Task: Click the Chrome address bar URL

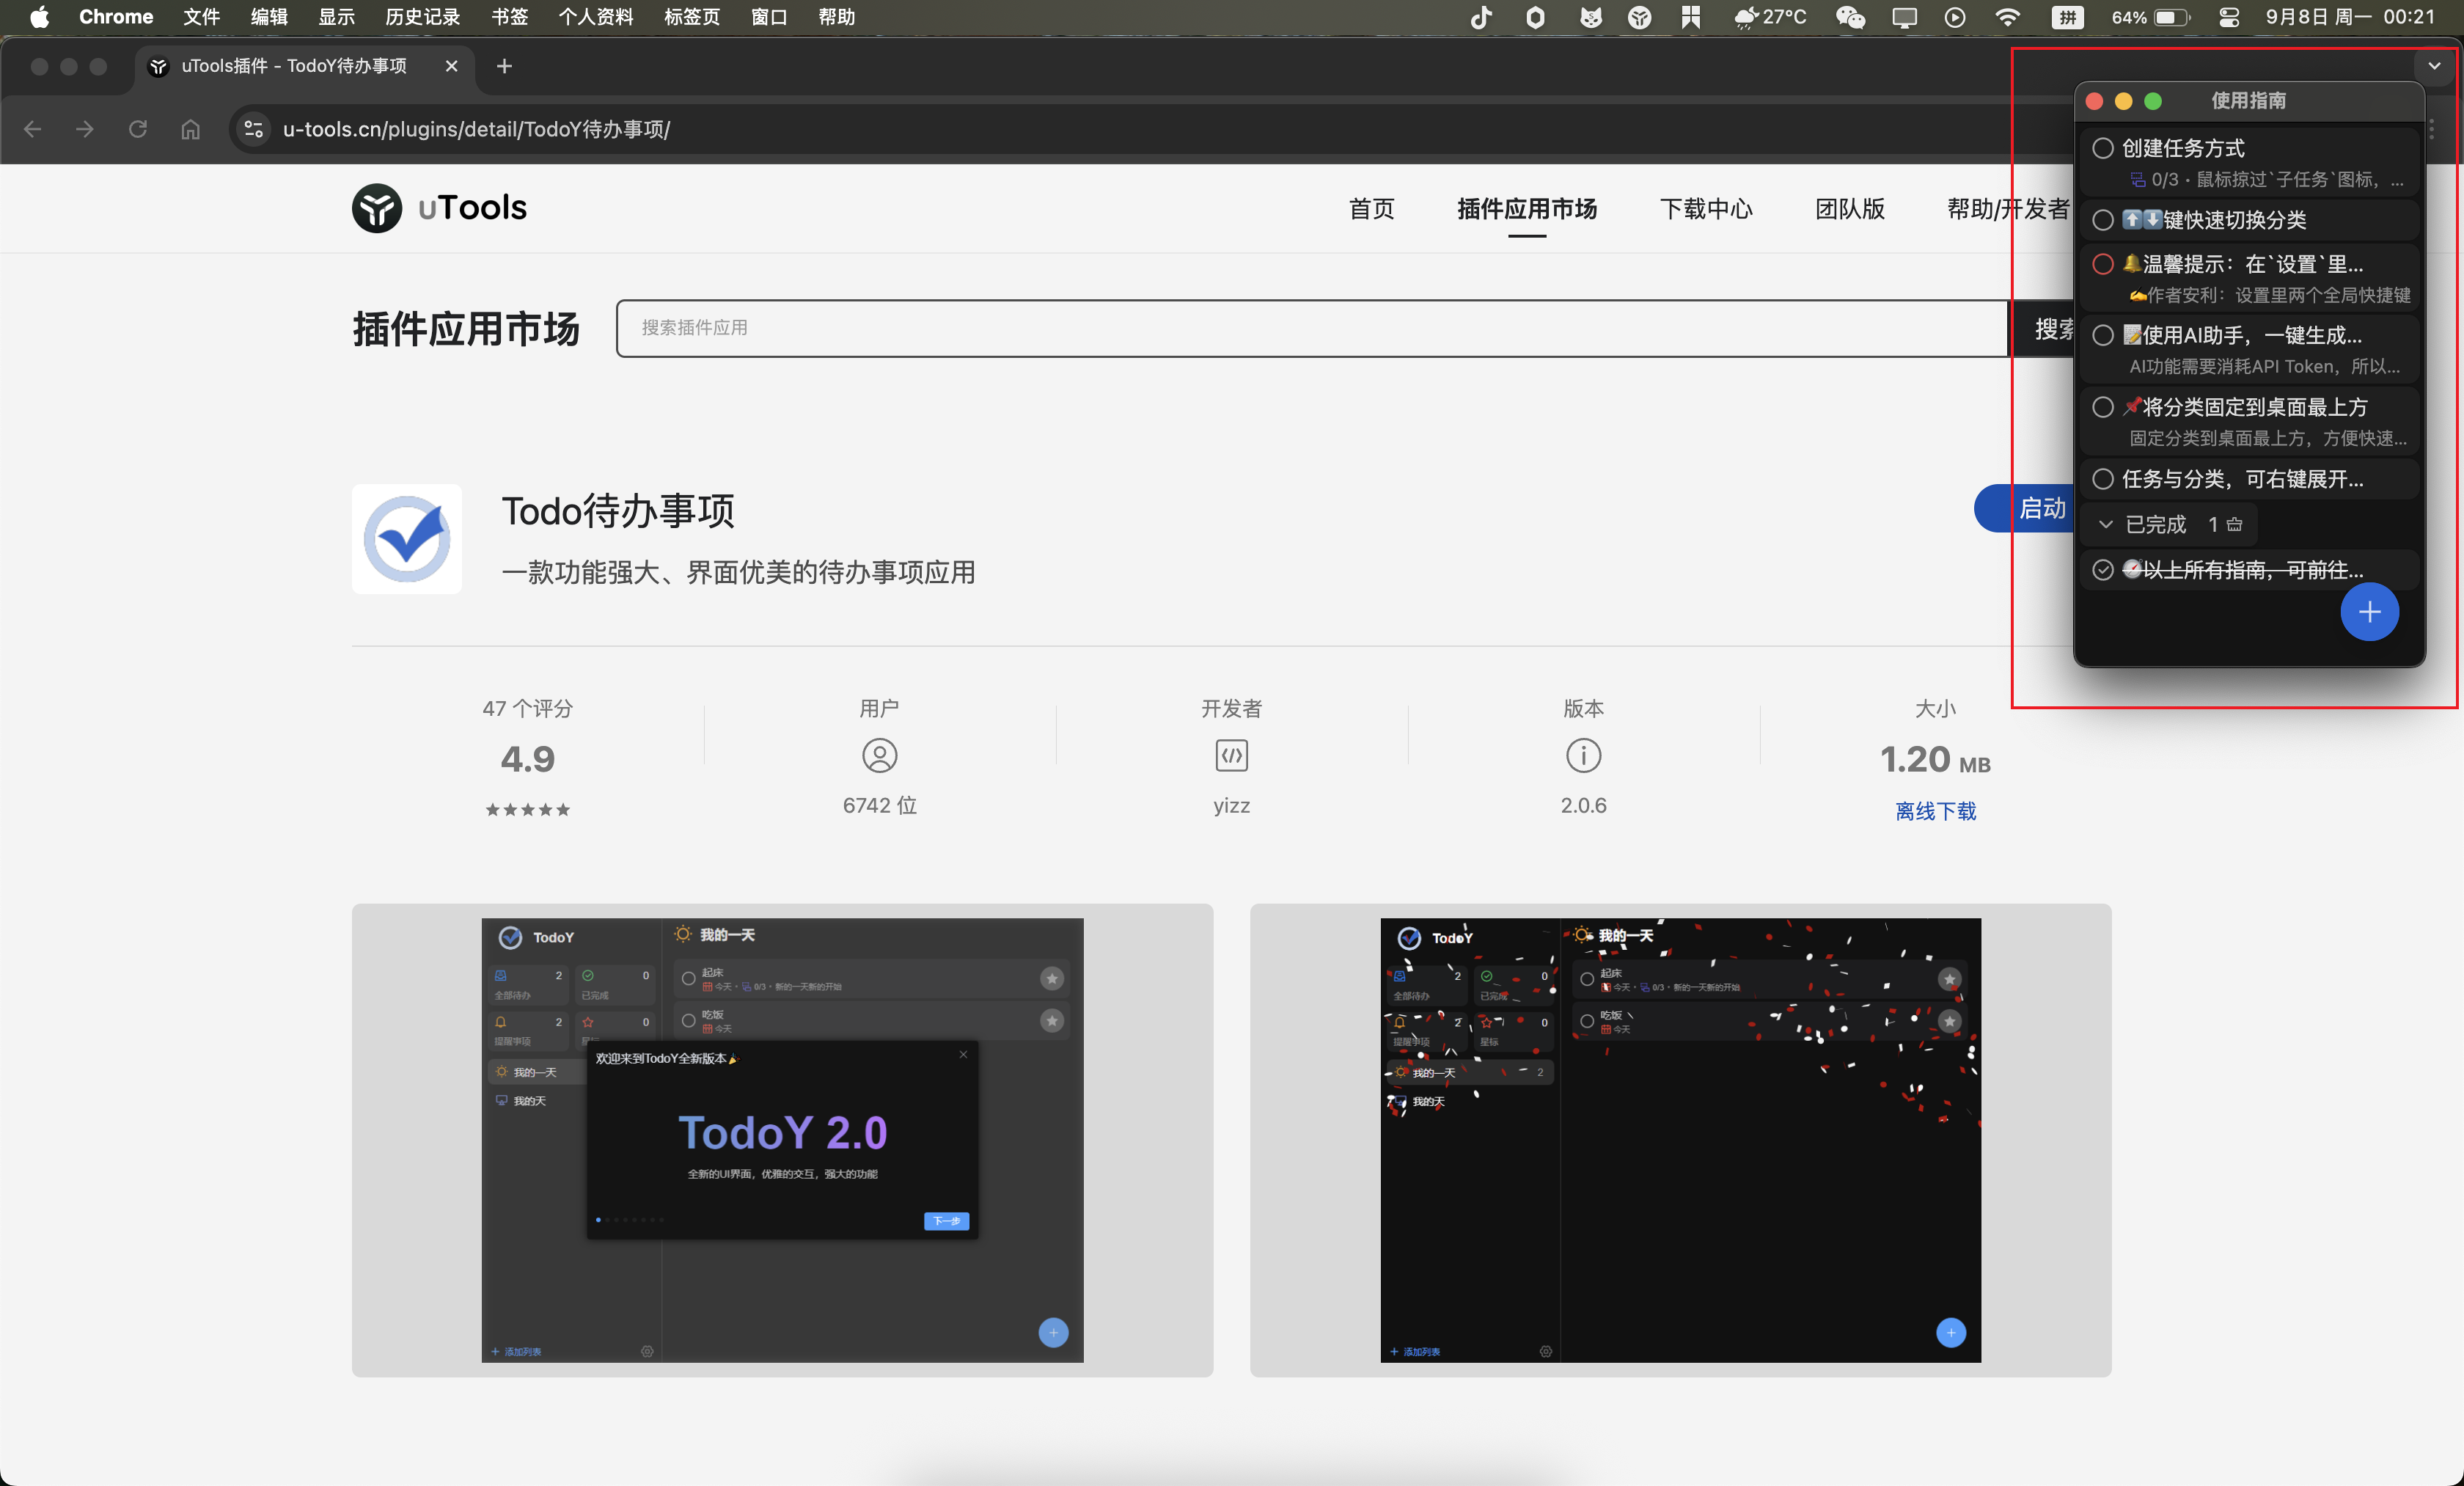Action: click(476, 129)
